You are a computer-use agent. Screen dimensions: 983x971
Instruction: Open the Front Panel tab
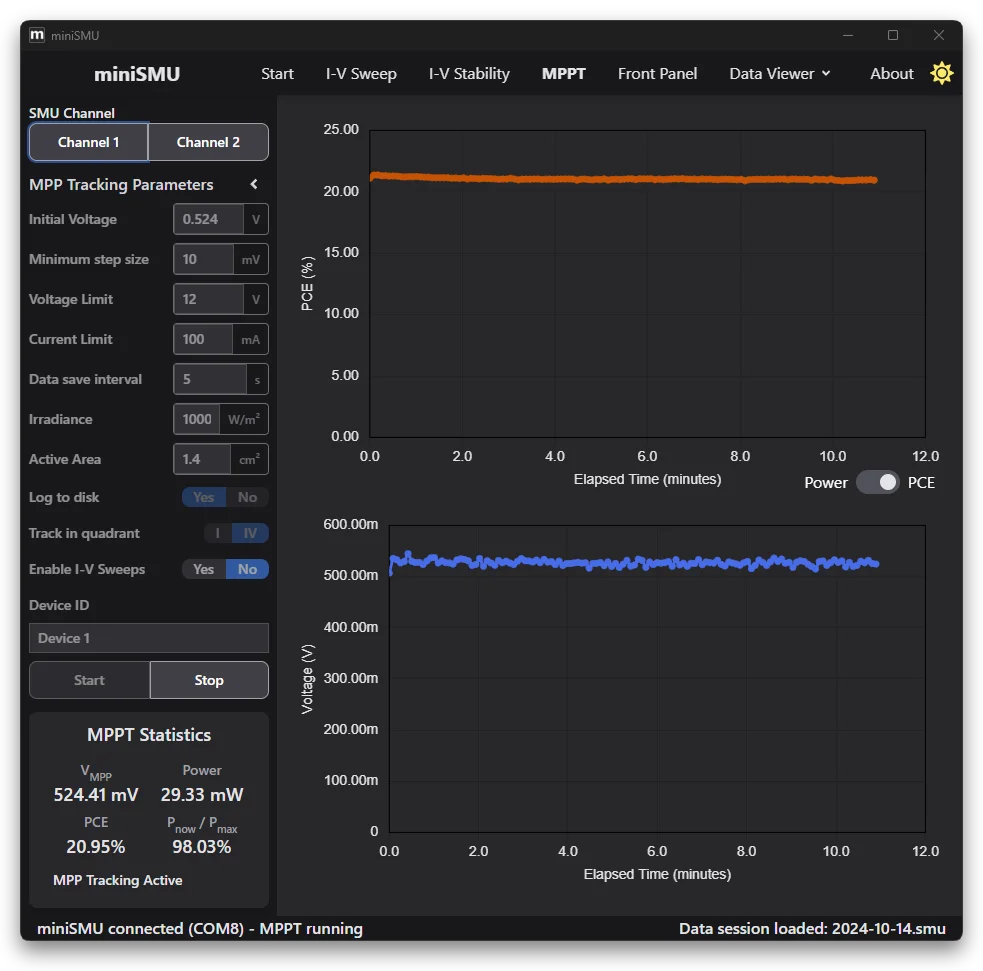[657, 73]
